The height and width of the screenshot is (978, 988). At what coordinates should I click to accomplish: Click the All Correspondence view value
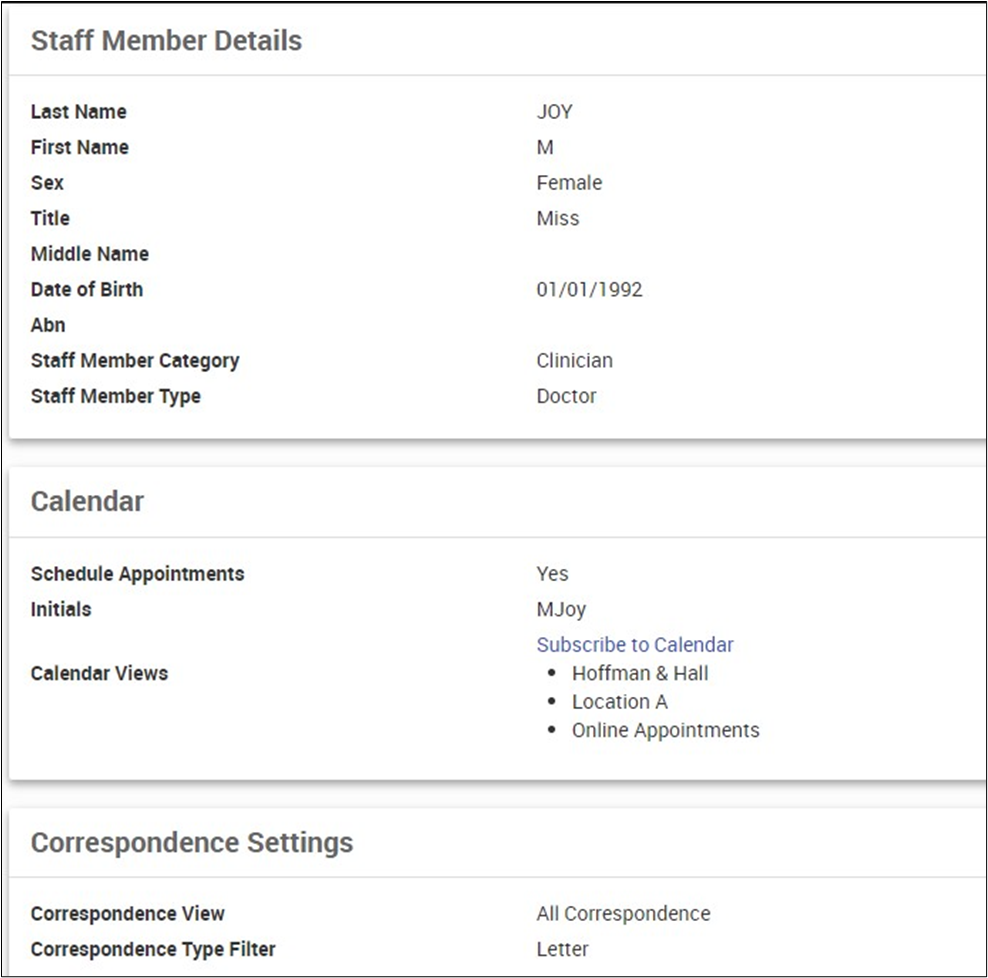(623, 914)
